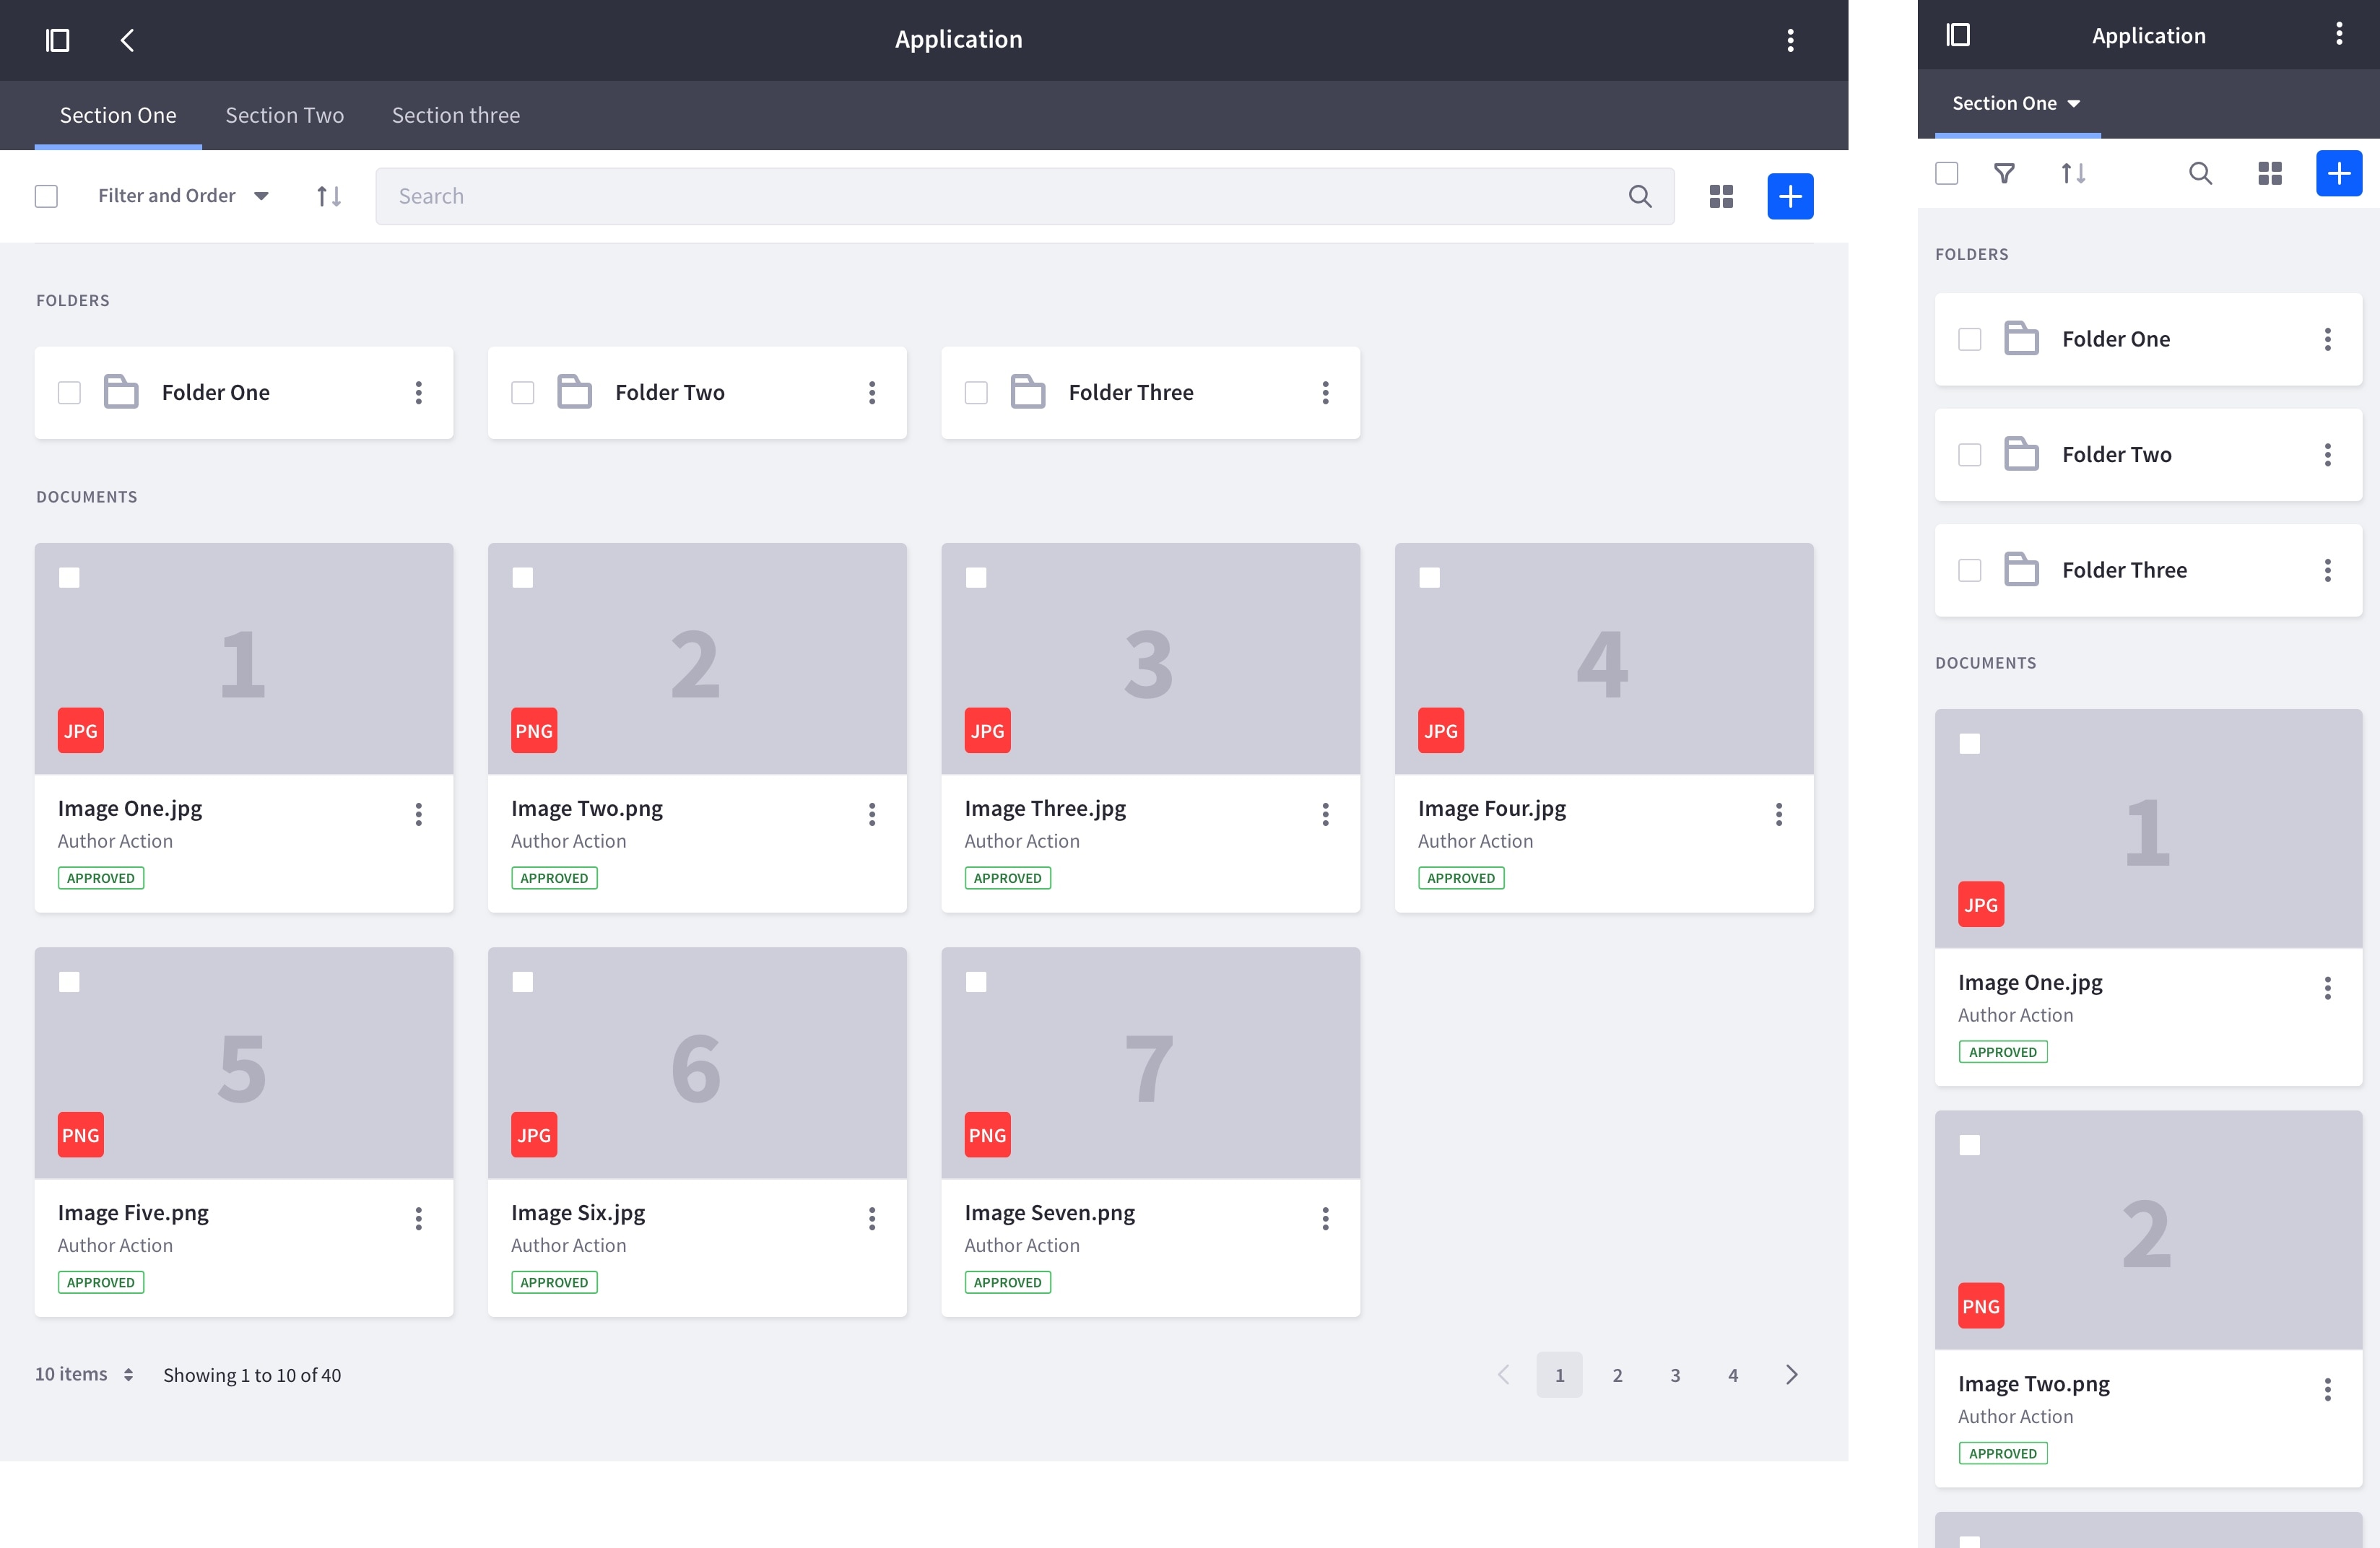
Task: Check the Folder Two checkbox in the main list
Action: click(523, 393)
